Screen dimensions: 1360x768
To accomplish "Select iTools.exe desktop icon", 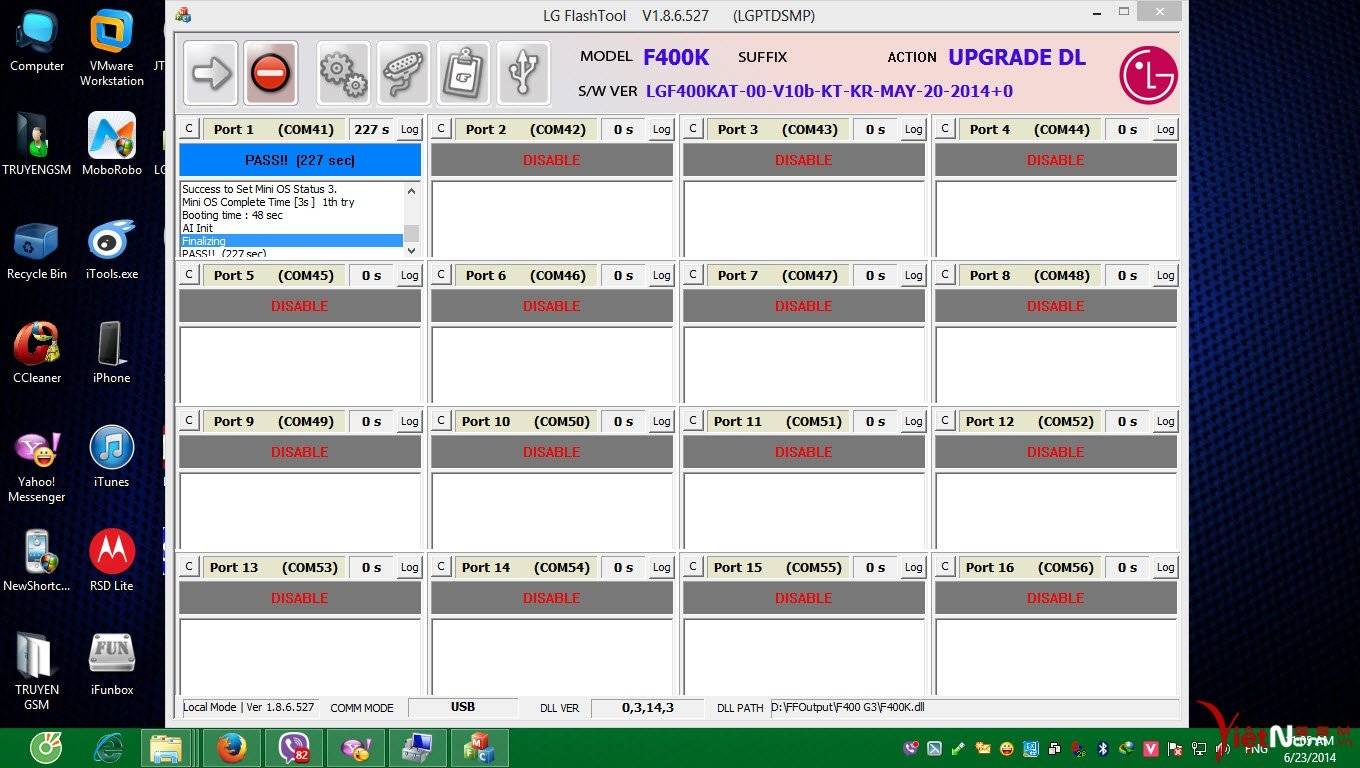I will (112, 250).
